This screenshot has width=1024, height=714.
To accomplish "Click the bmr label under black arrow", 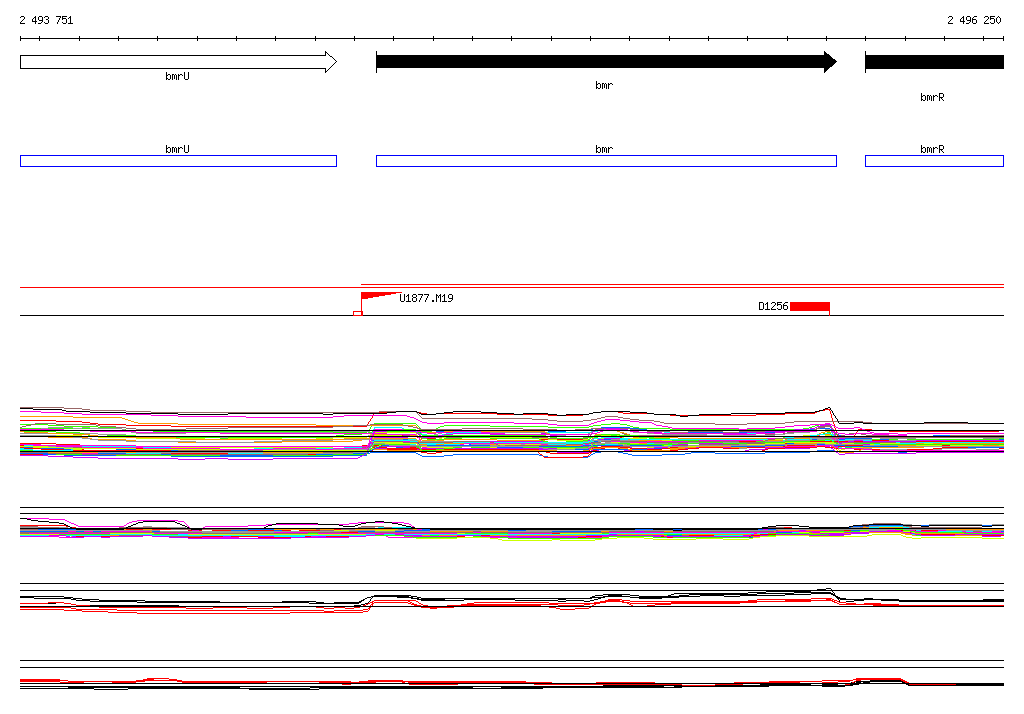I will (x=604, y=86).
